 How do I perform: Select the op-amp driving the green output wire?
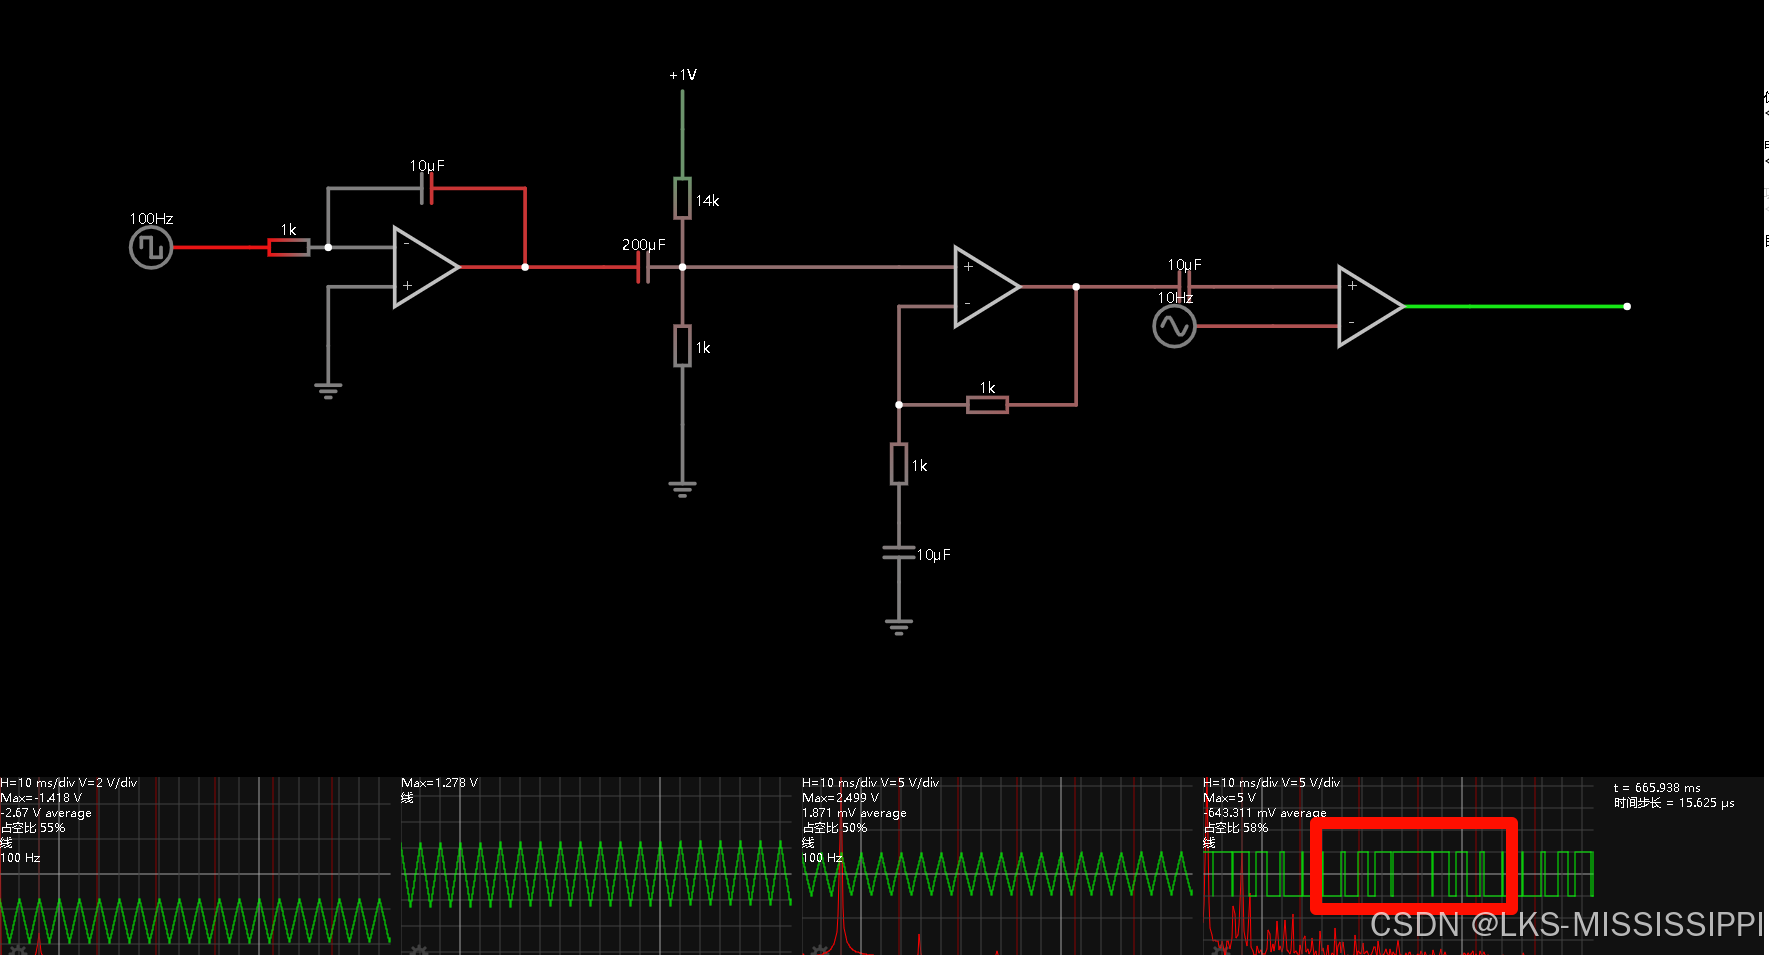pos(1368,306)
